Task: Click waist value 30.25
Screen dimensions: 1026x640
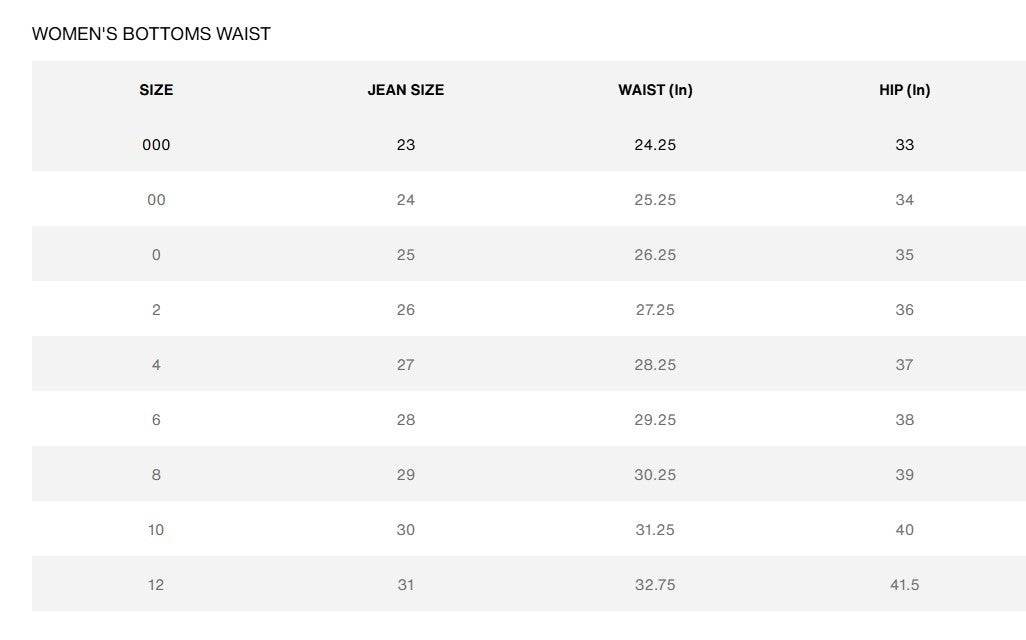Action: click(x=655, y=475)
